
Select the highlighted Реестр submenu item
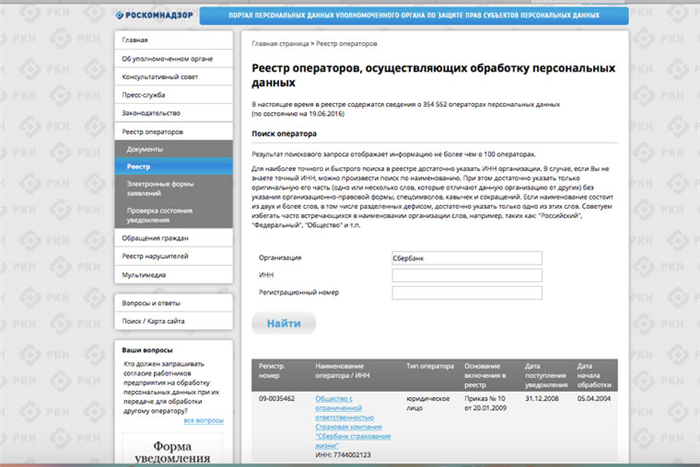[174, 167]
